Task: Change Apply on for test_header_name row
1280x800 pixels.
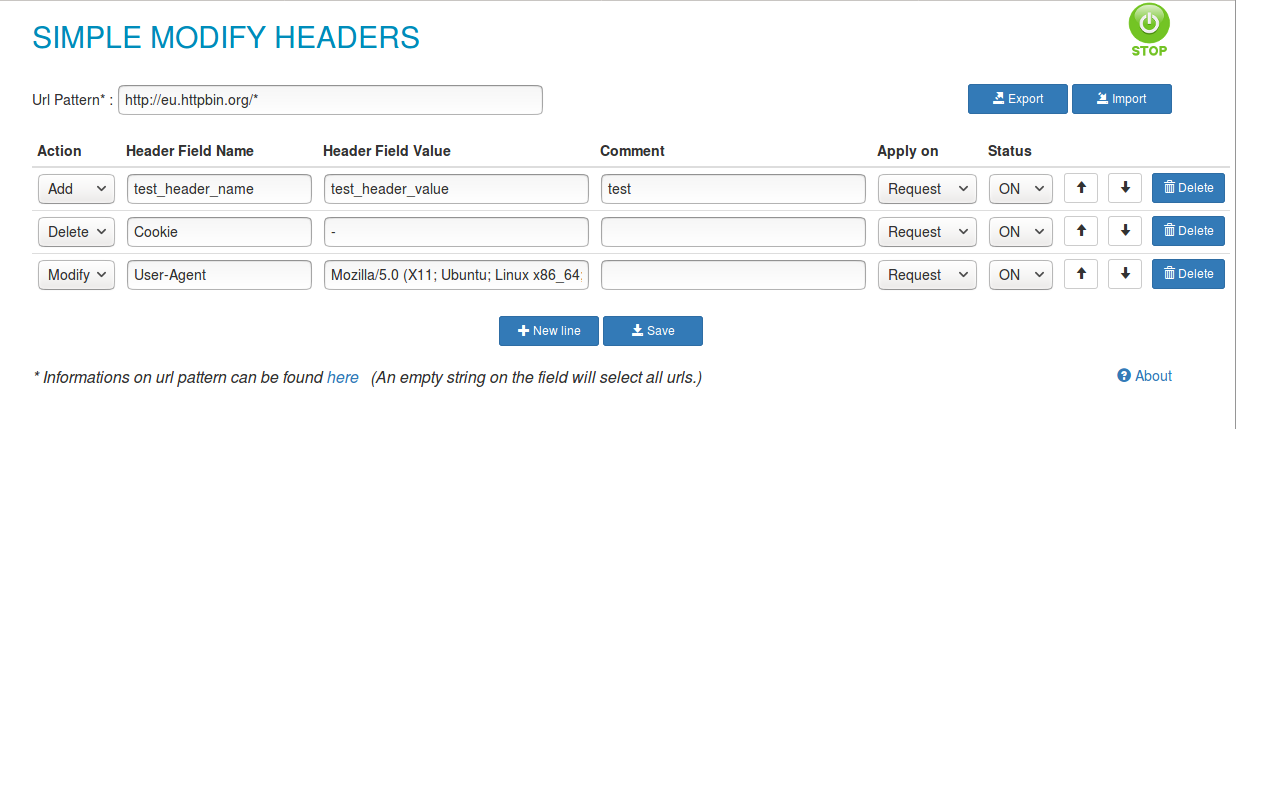Action: (927, 189)
